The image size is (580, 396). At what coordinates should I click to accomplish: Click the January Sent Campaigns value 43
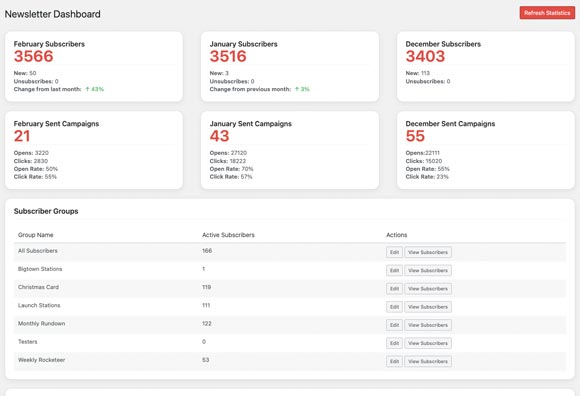(219, 136)
